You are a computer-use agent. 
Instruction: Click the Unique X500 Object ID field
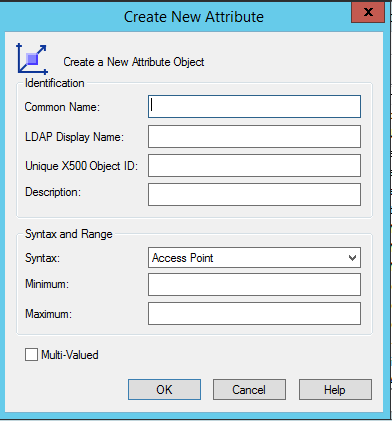(254, 165)
